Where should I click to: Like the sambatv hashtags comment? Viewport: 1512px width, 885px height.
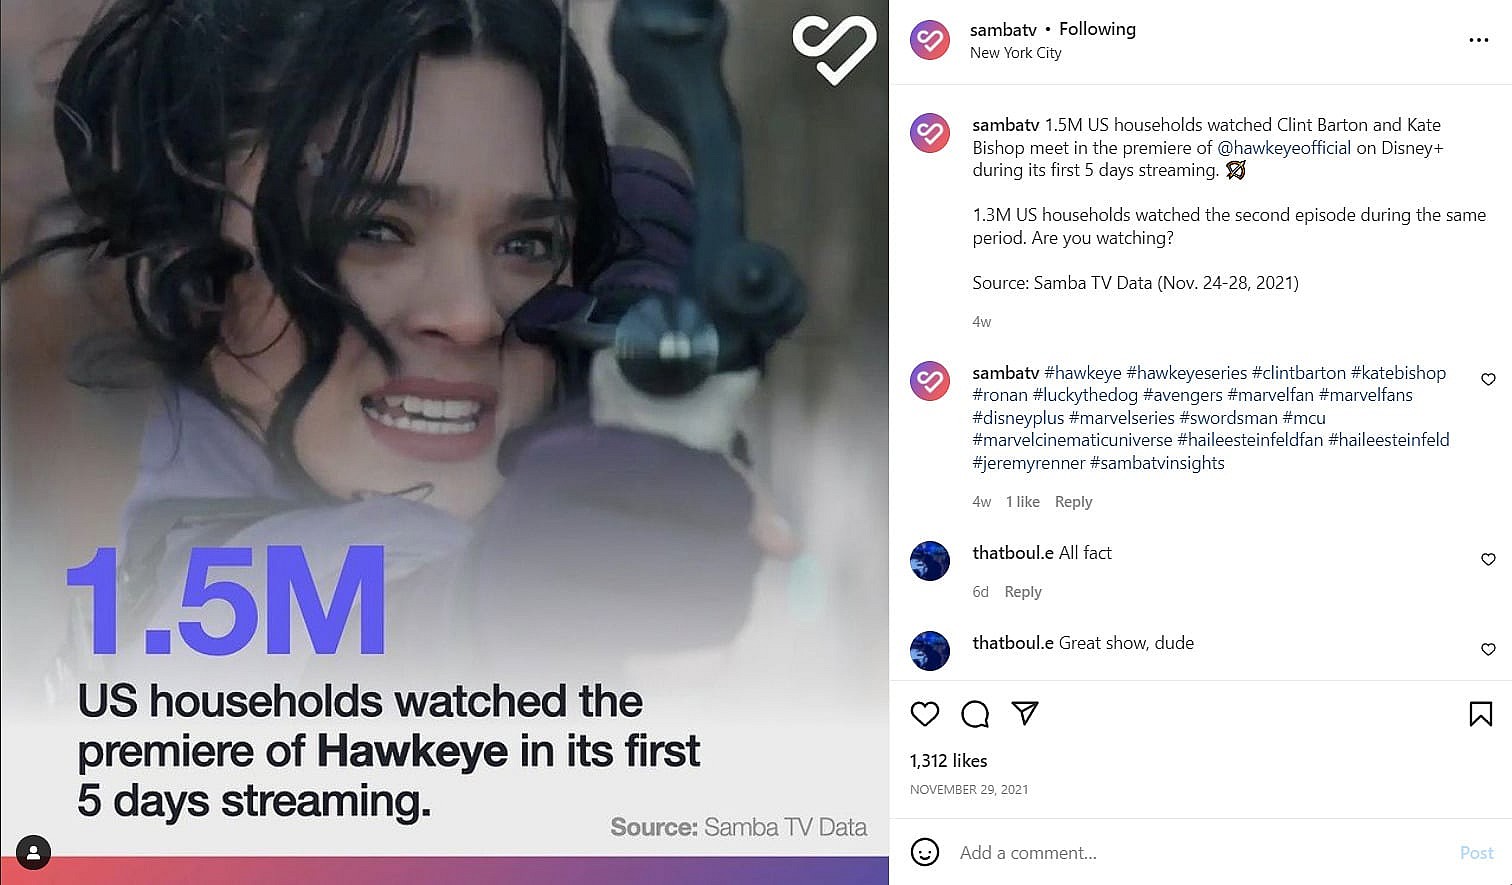pos(1488,380)
